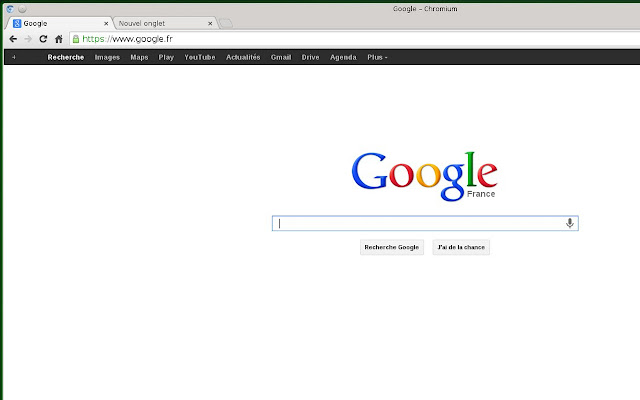Click the Google France logo
This screenshot has width=640, height=400.
click(424, 176)
